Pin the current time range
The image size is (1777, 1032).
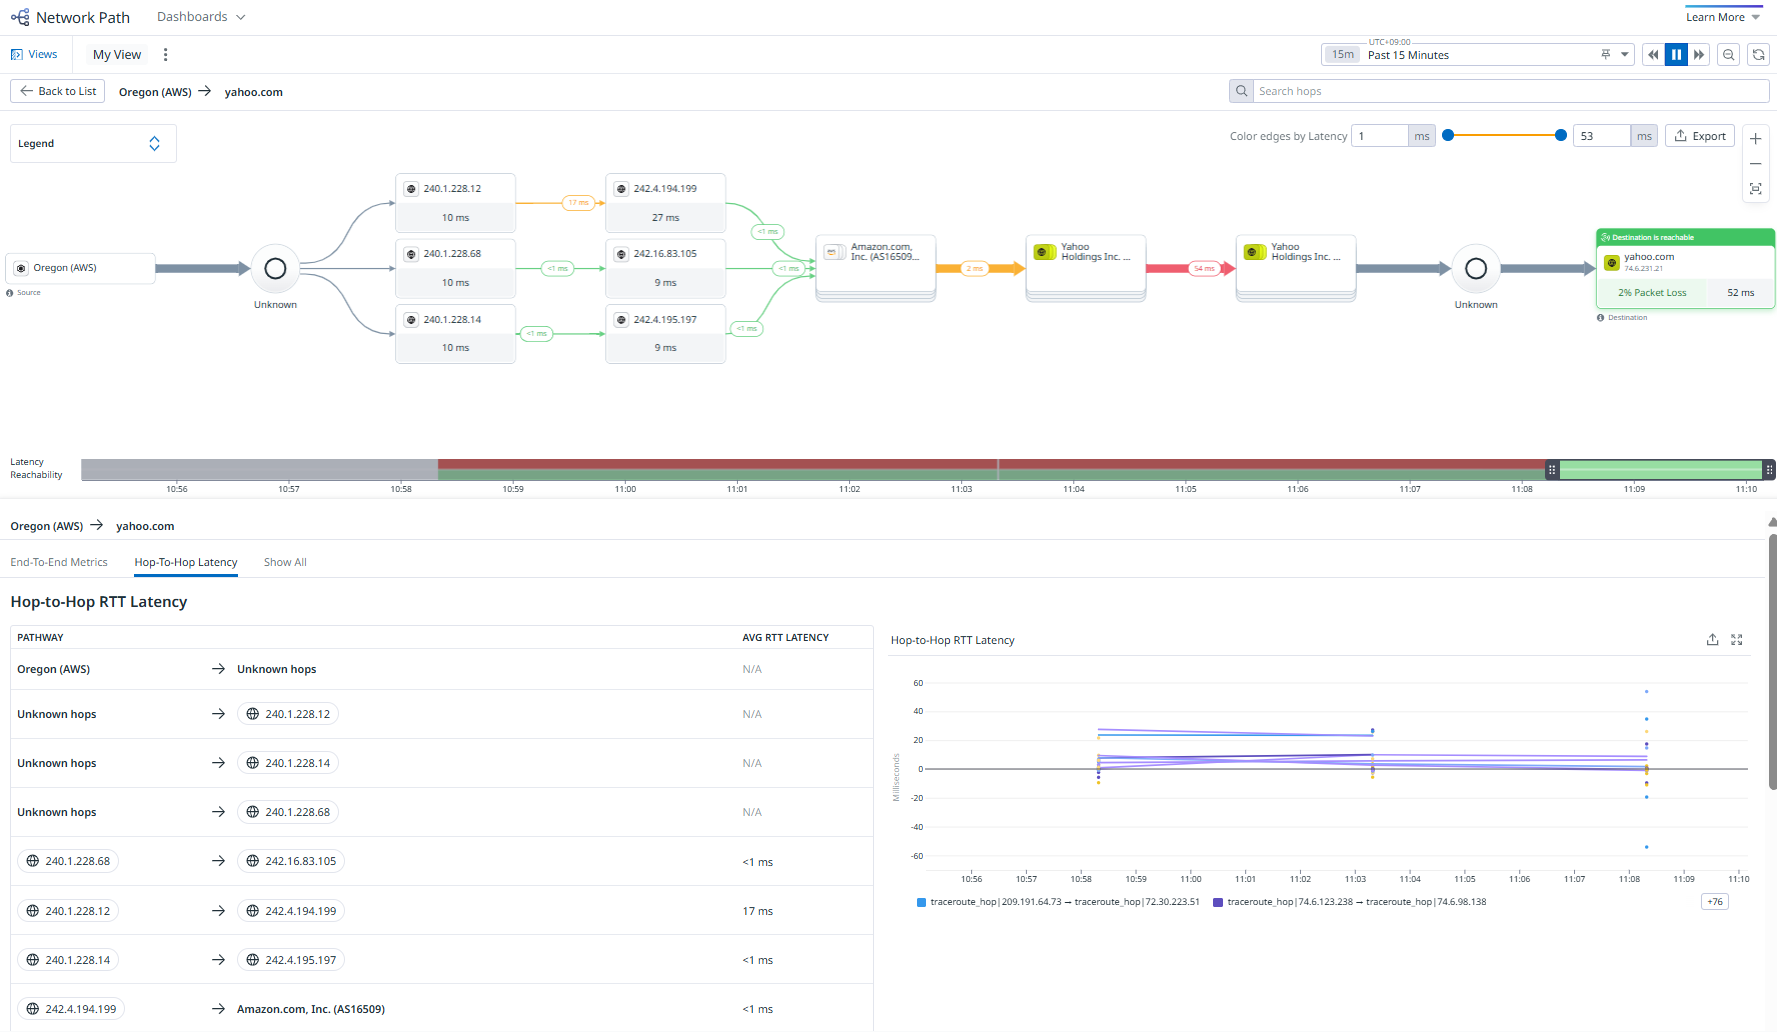1605,55
